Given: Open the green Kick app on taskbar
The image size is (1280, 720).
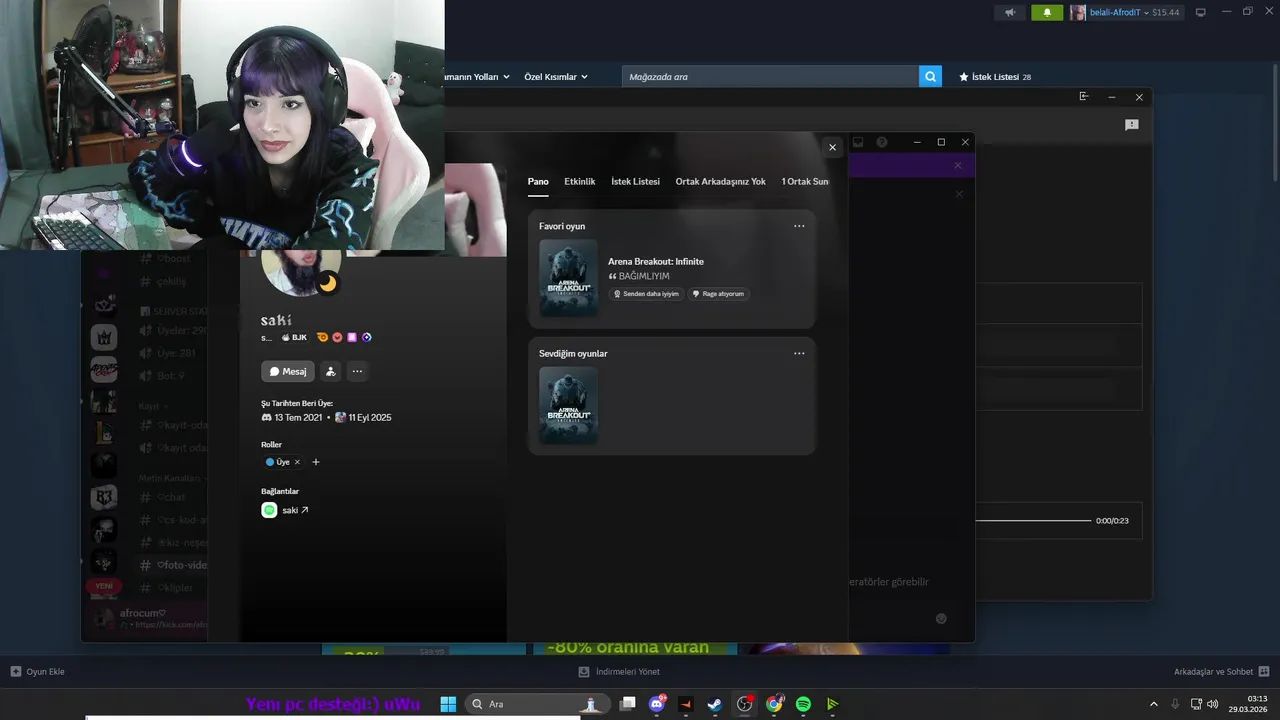Looking at the screenshot, I should click(832, 704).
